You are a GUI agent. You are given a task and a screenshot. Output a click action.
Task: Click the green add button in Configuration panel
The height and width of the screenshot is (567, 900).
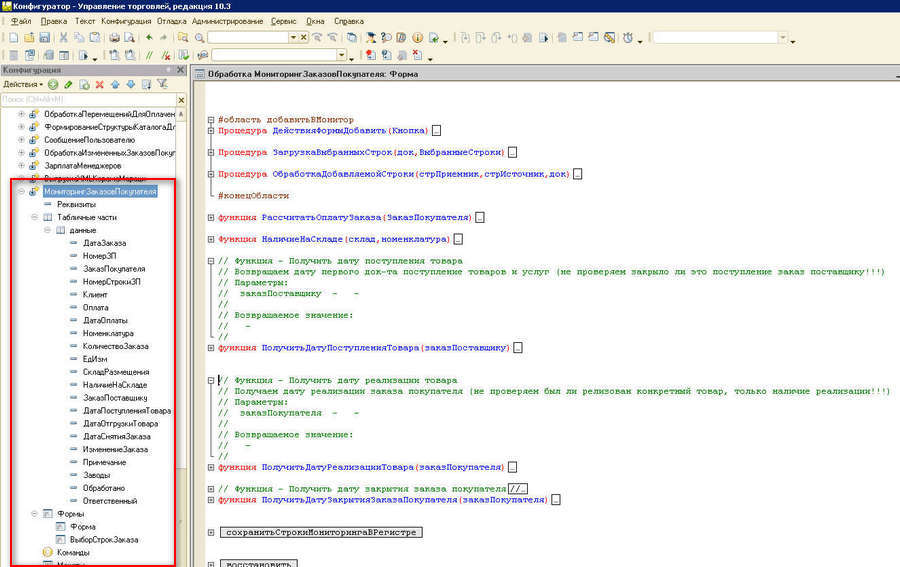(53, 85)
